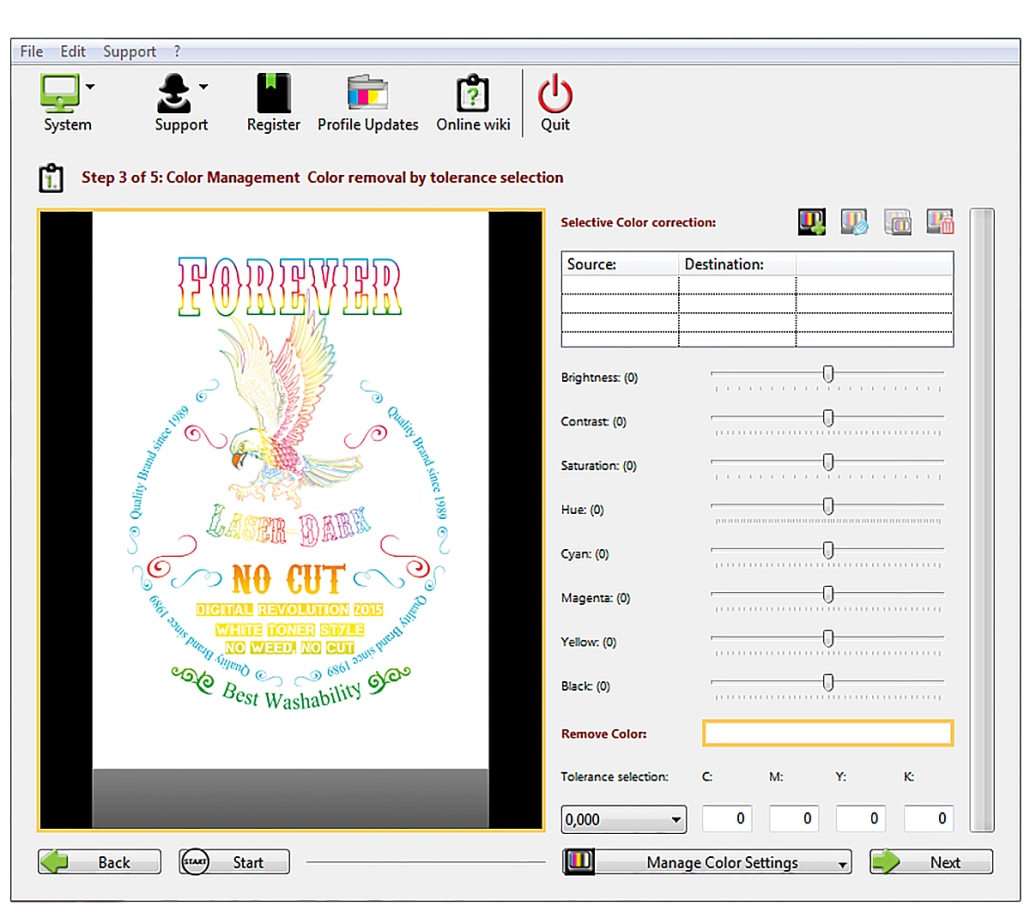
Task: Click the Brightness slider handle
Action: coord(828,374)
